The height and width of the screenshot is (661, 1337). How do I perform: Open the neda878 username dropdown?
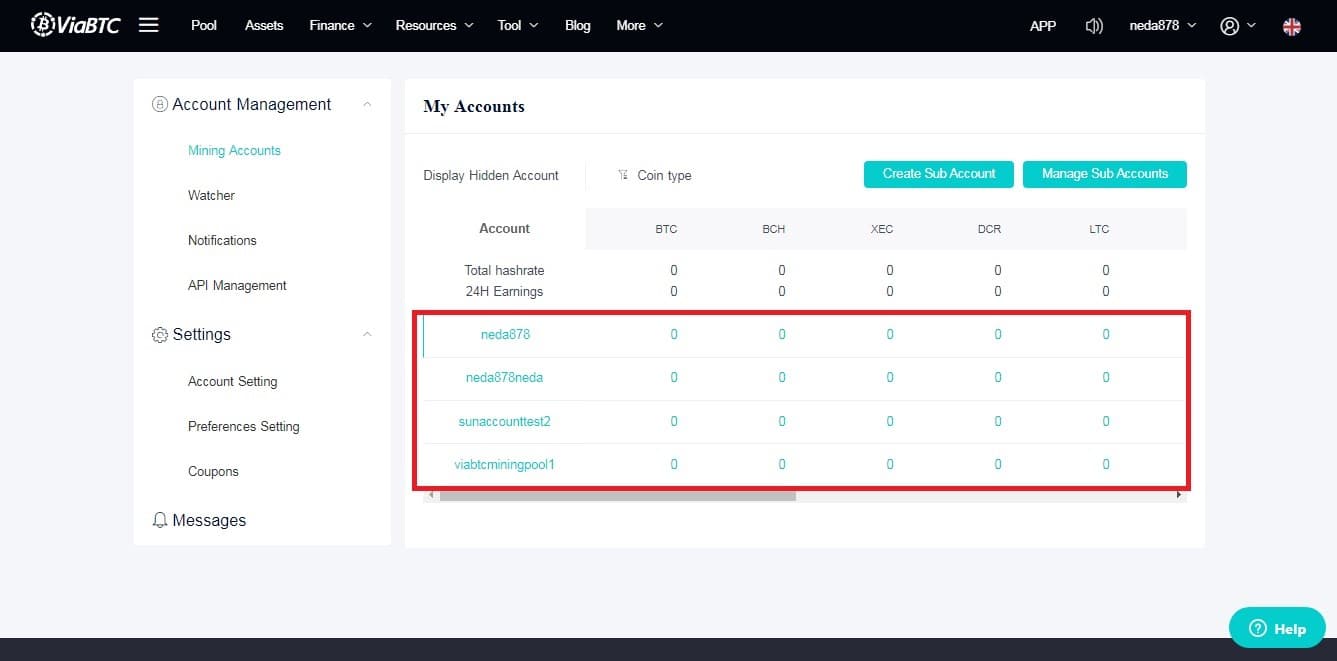(1162, 26)
